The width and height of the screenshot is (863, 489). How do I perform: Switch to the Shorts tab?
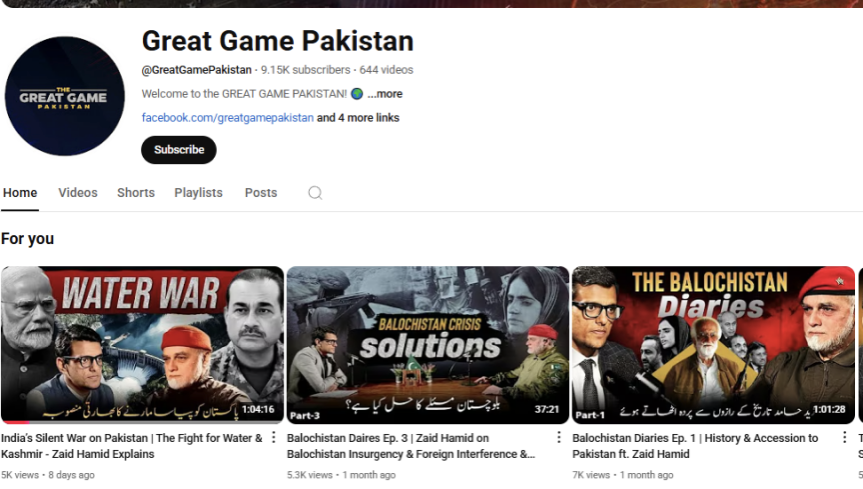click(136, 193)
